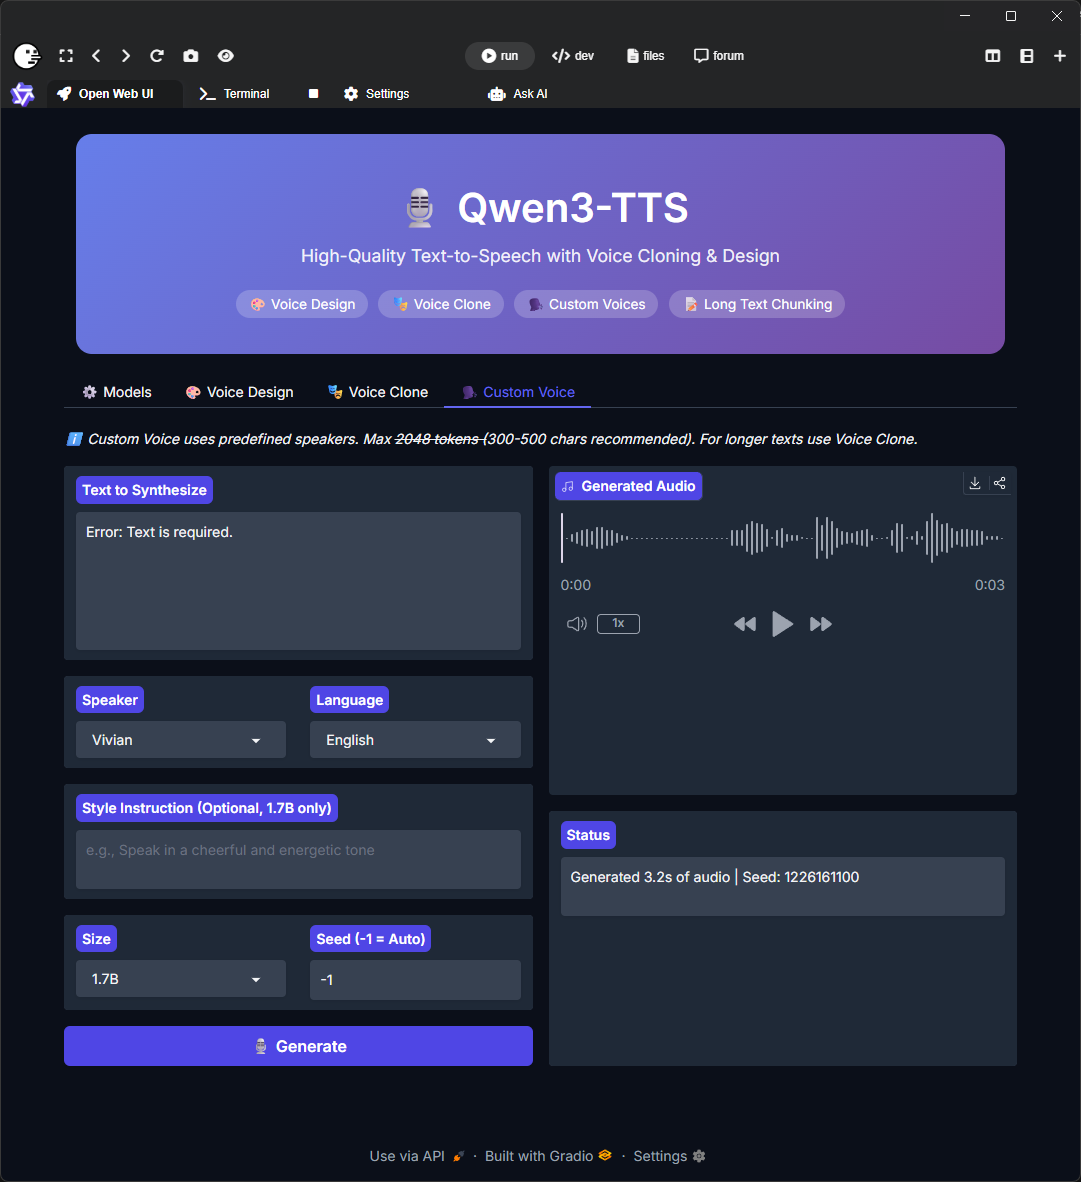
Task: Open the Language dropdown showing English
Action: coord(415,740)
